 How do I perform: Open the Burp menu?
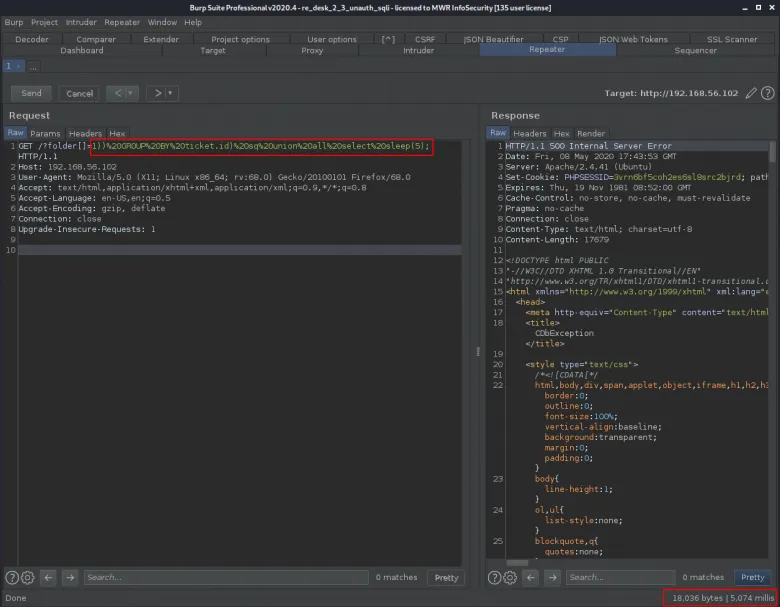[14, 22]
